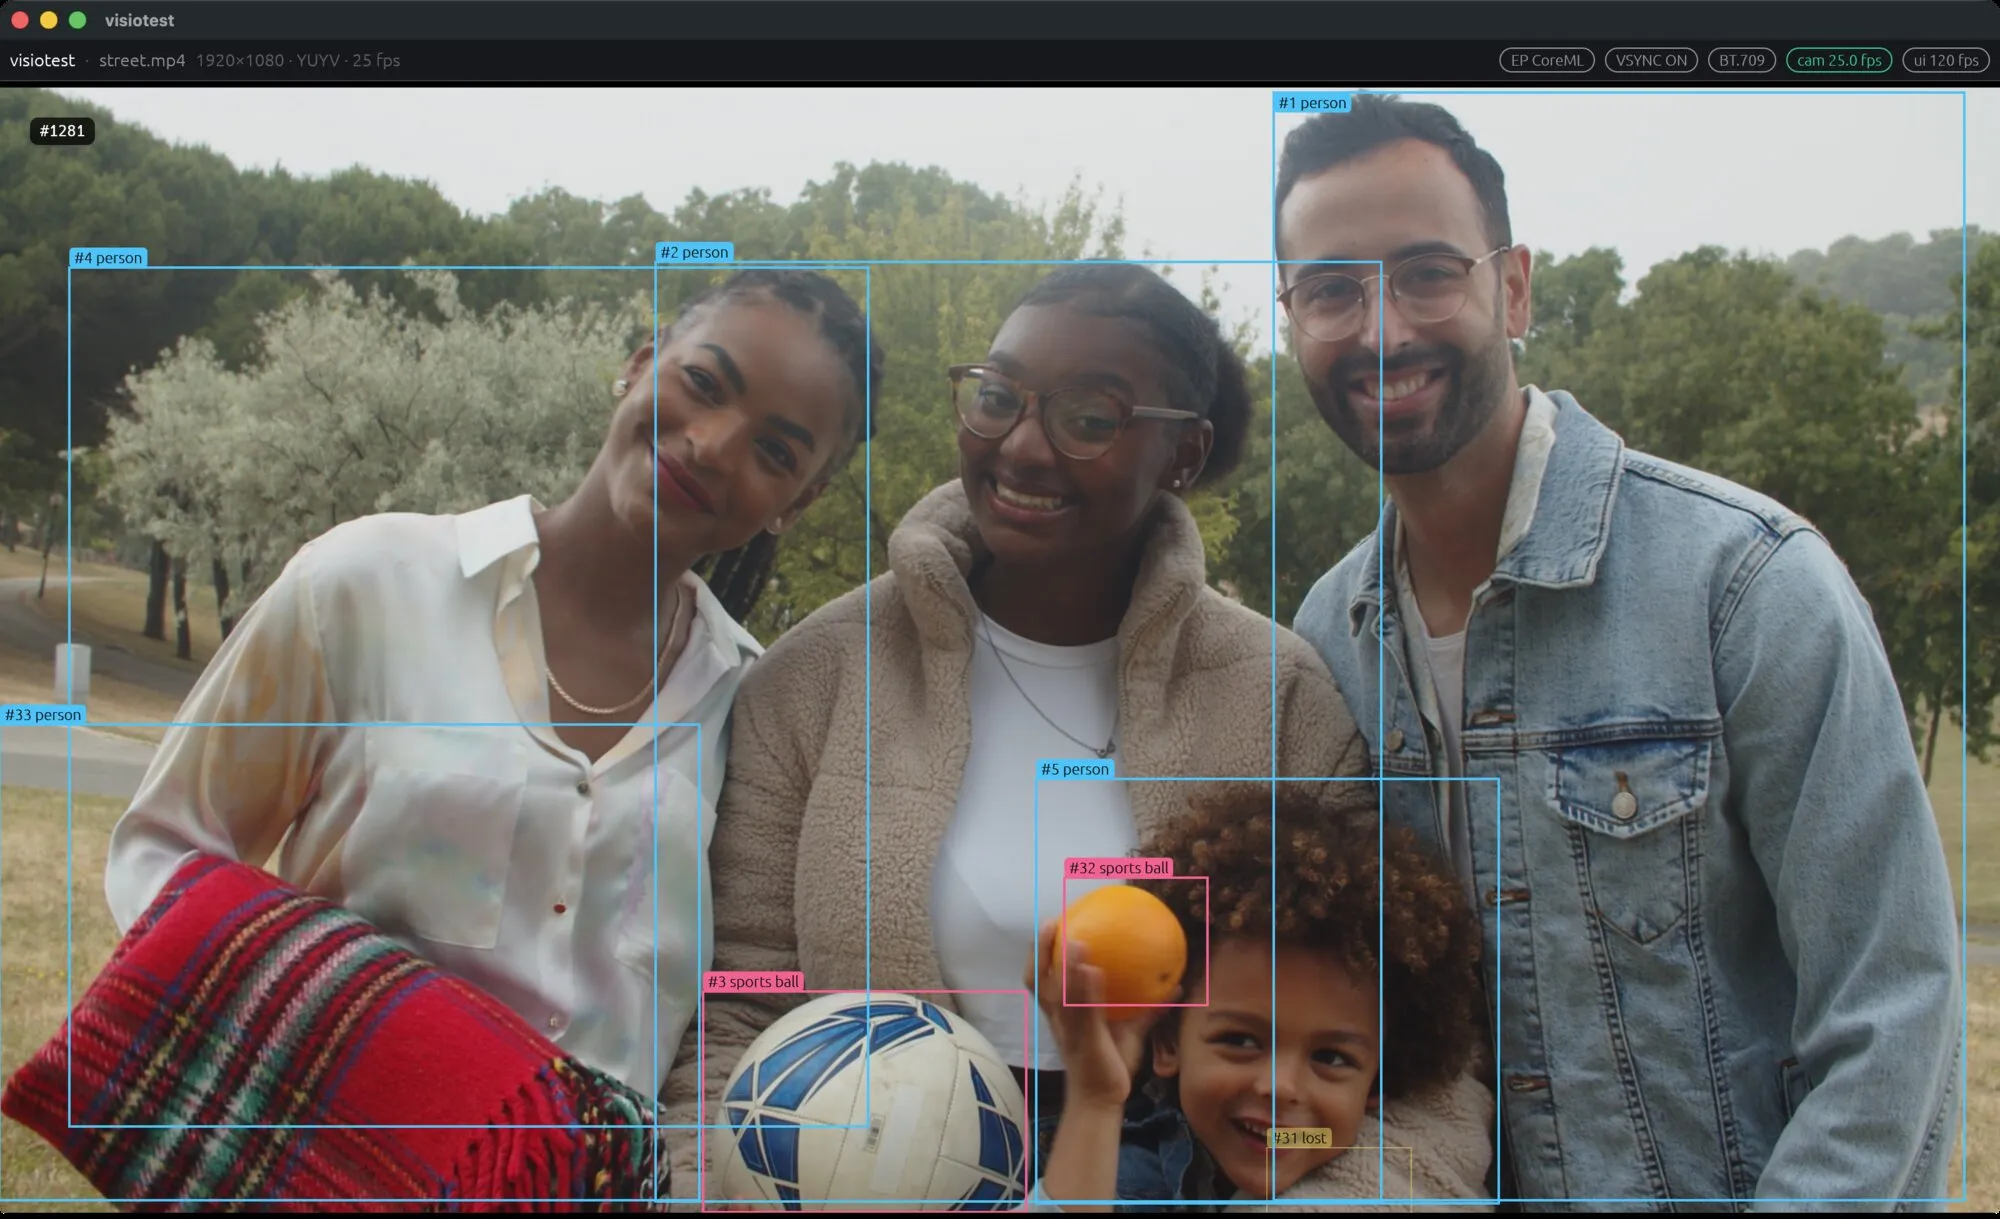Select the #4 person detection label

click(x=108, y=258)
